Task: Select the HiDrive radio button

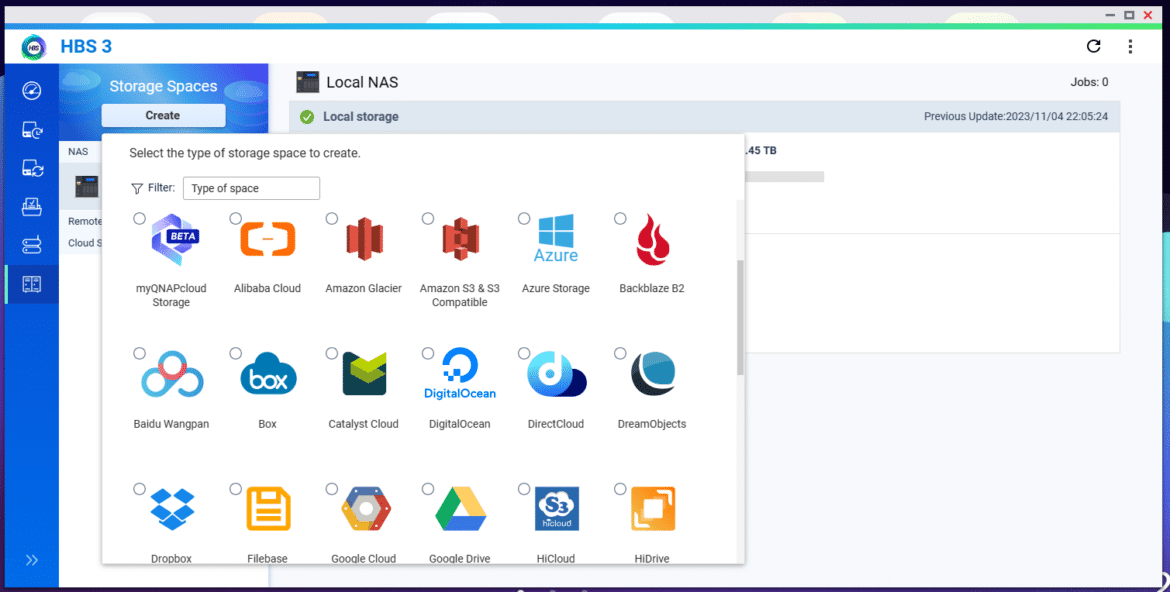Action: pos(620,489)
